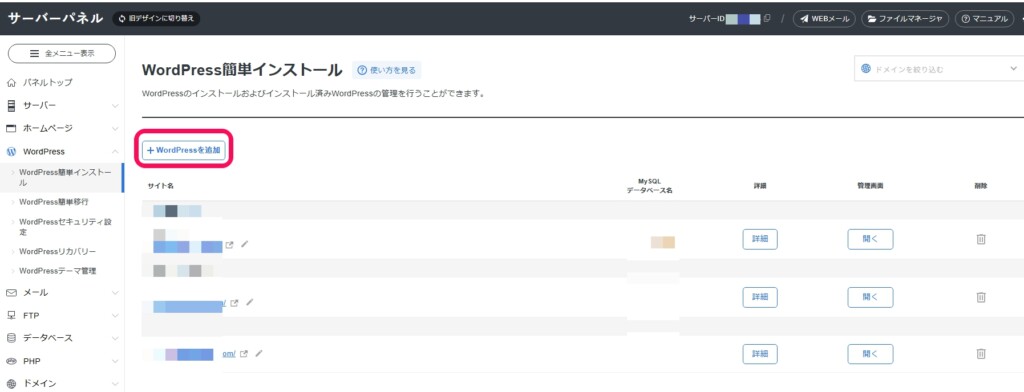1024x392 pixels.
Task: Select WordPress簡単移行 submenu item
Action: point(54,202)
